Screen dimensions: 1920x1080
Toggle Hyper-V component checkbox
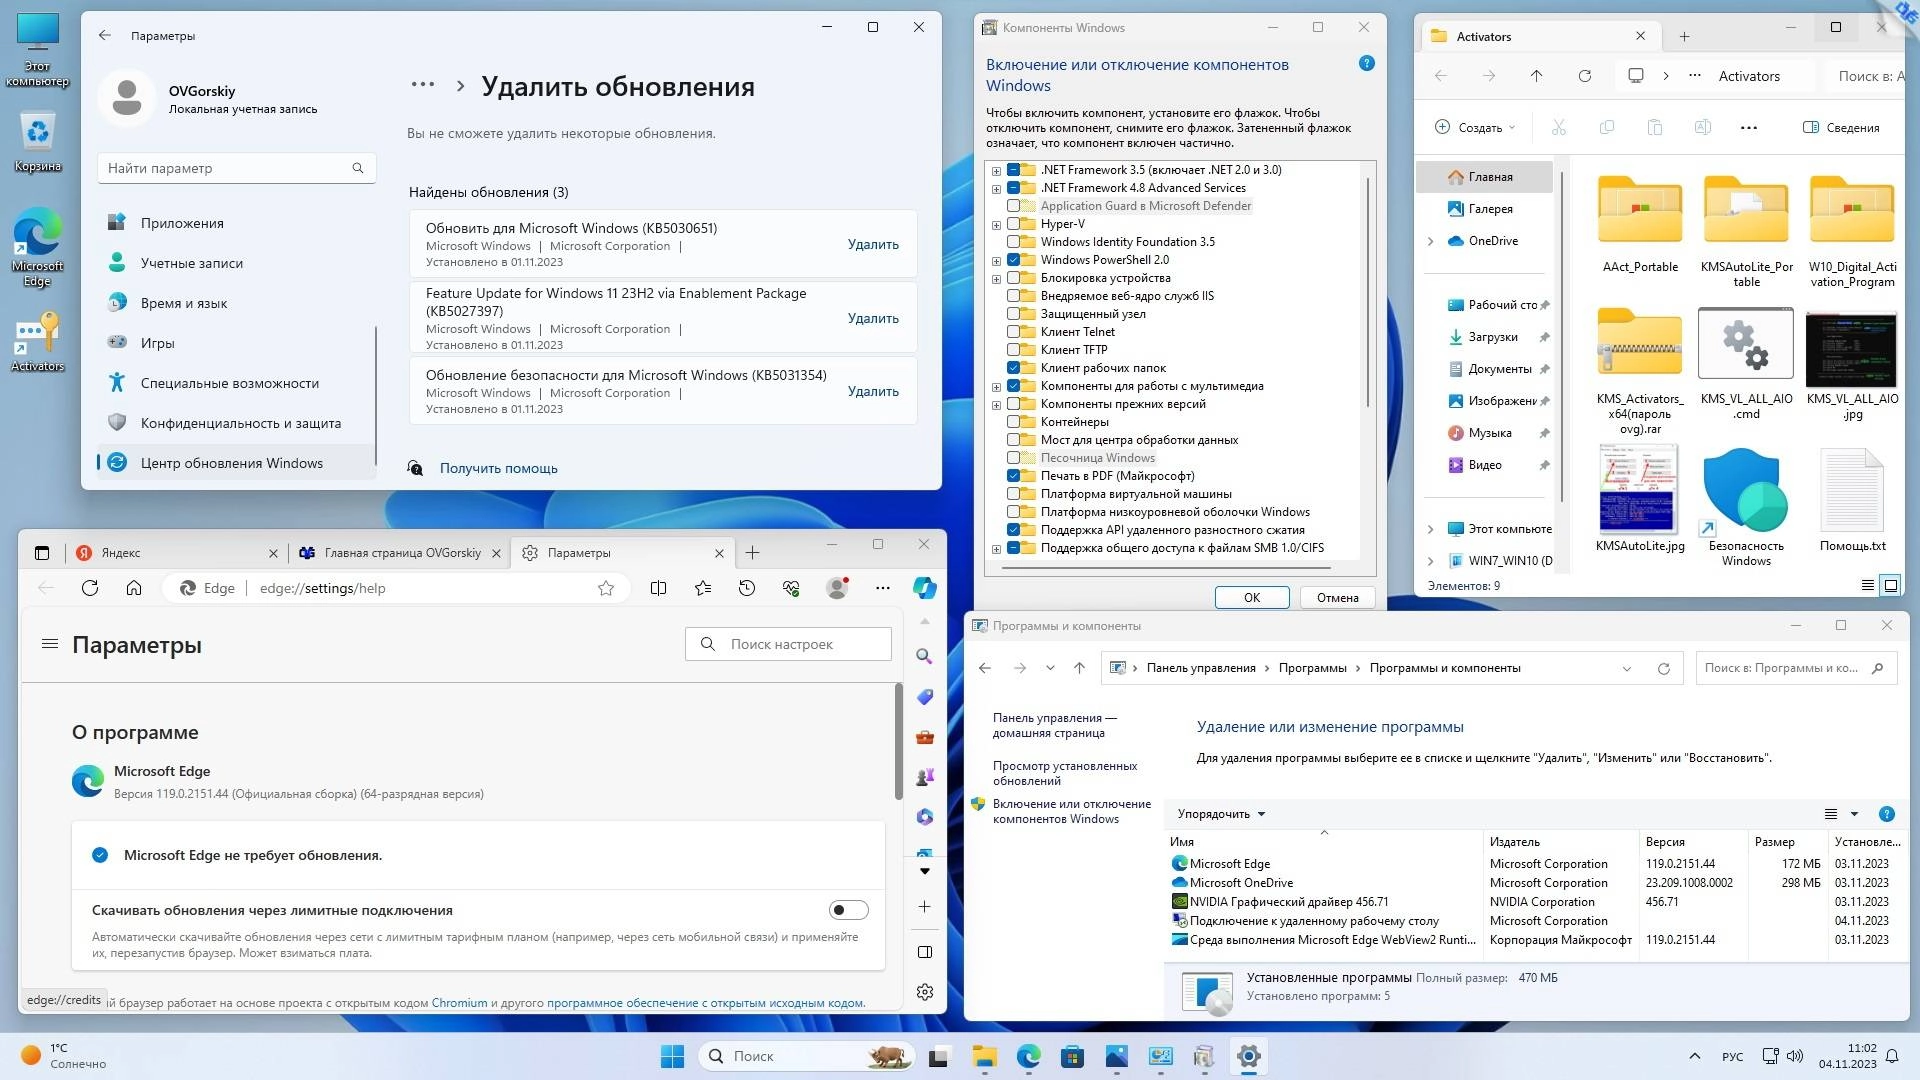coord(1013,224)
